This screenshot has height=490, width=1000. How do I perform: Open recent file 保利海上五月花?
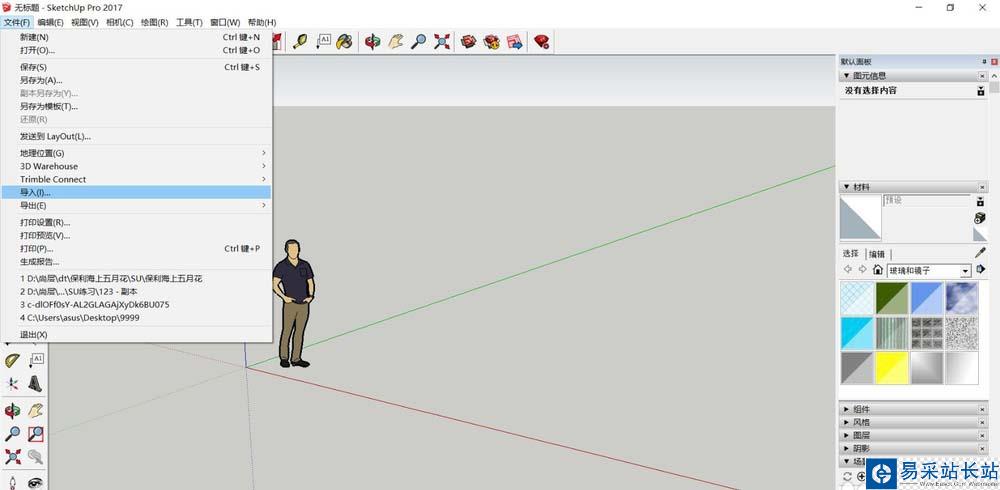tap(136, 279)
